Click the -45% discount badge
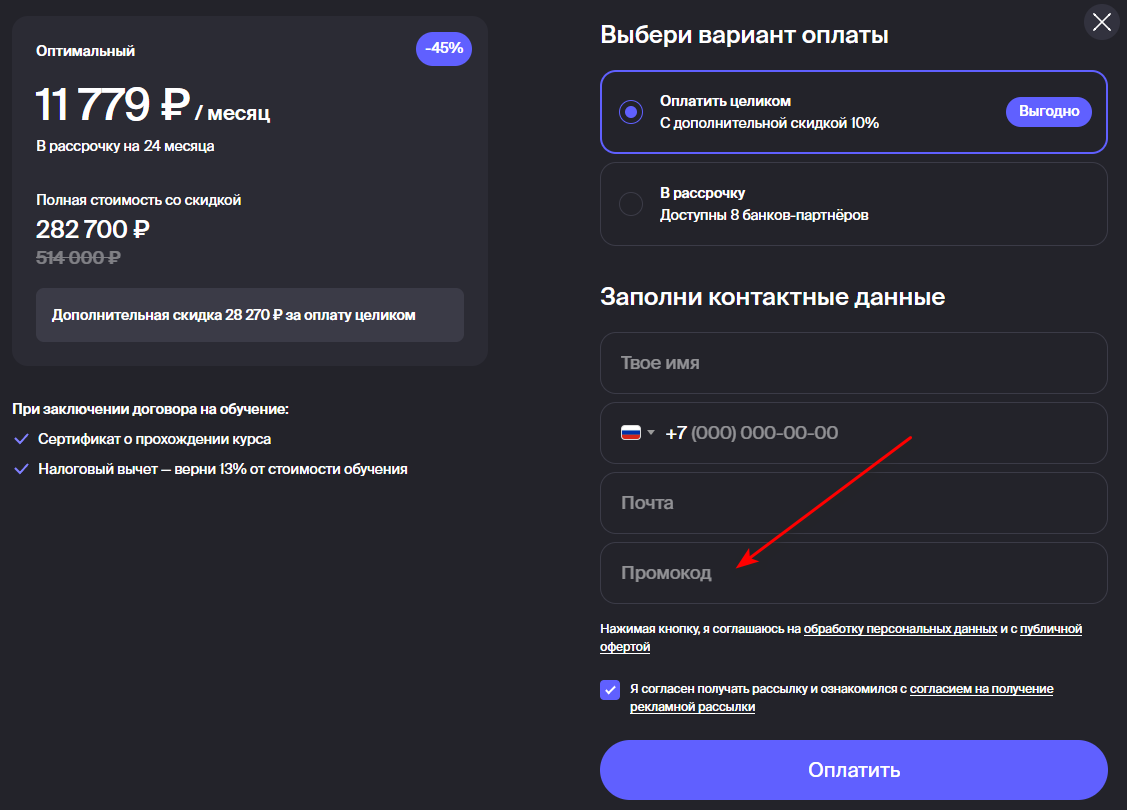The image size is (1127, 810). (x=444, y=49)
